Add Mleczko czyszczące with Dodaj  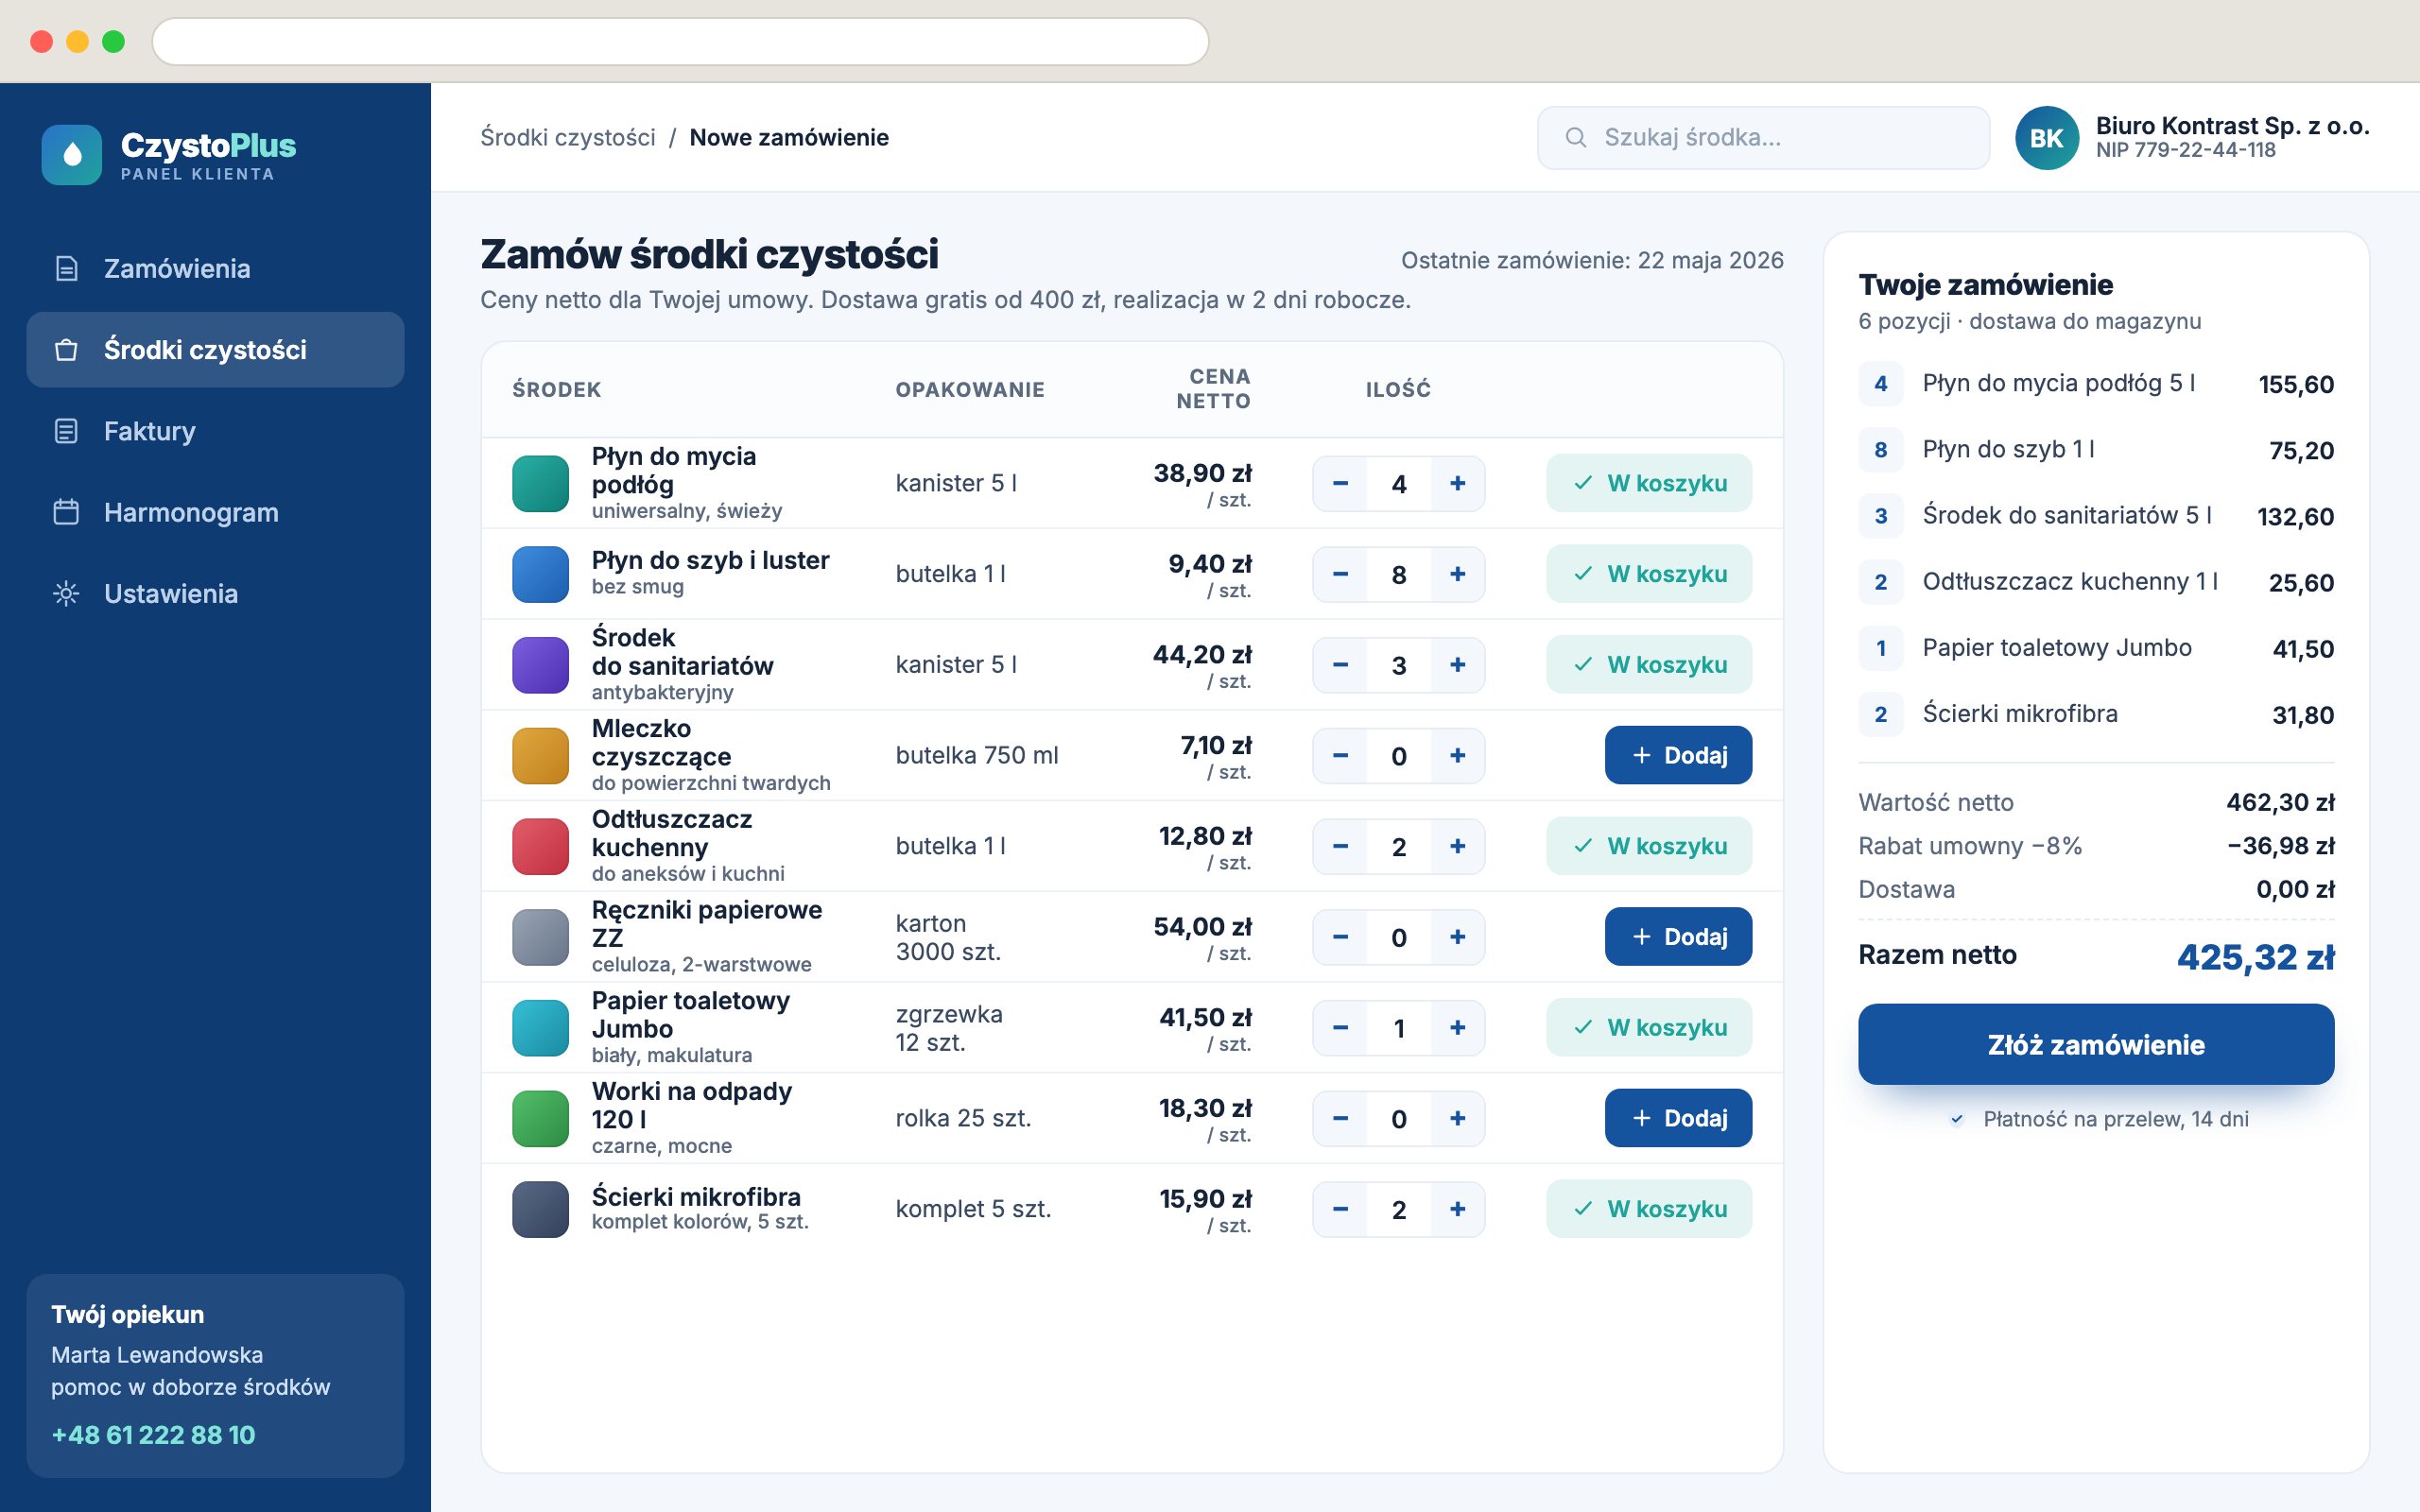point(1678,755)
